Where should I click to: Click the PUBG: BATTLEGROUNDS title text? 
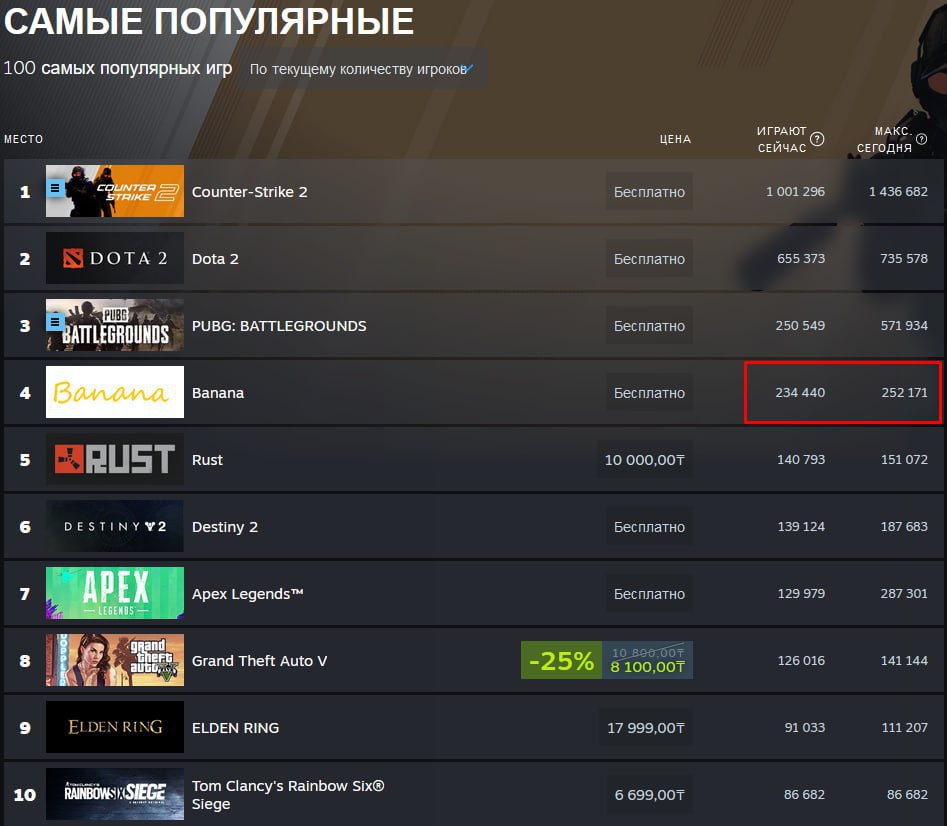(279, 325)
